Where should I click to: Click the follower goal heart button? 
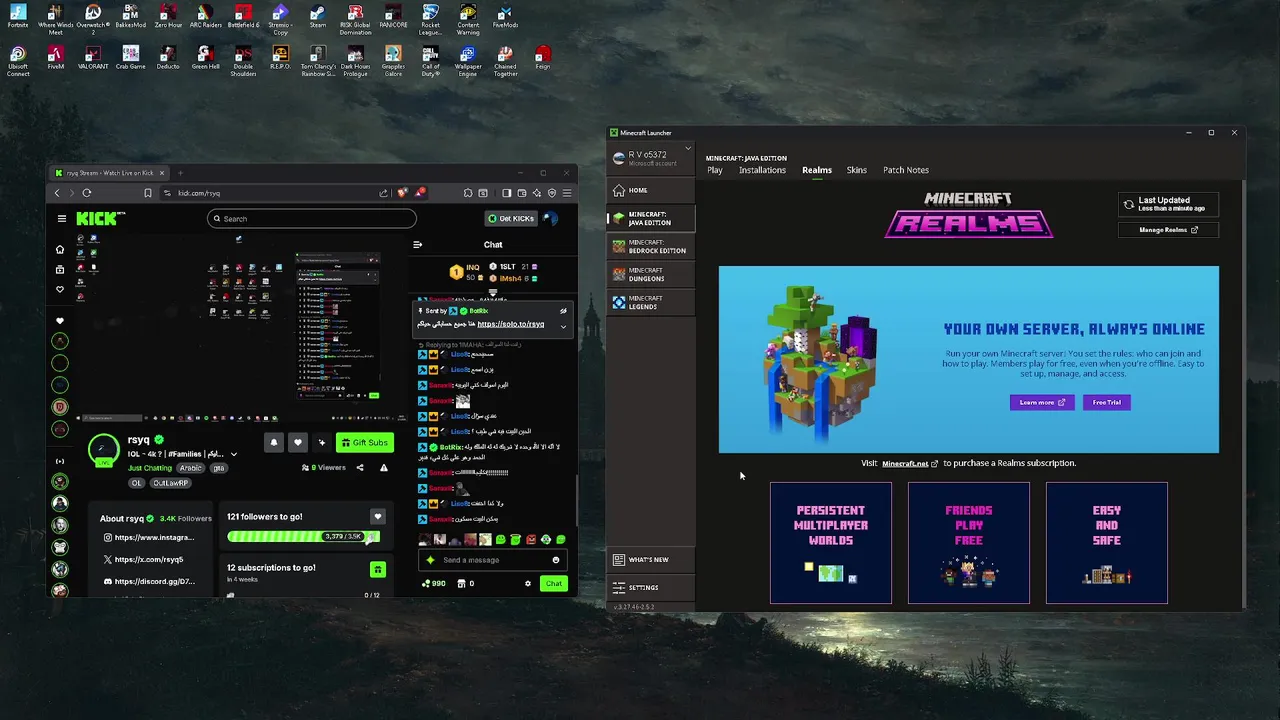pyautogui.click(x=377, y=517)
